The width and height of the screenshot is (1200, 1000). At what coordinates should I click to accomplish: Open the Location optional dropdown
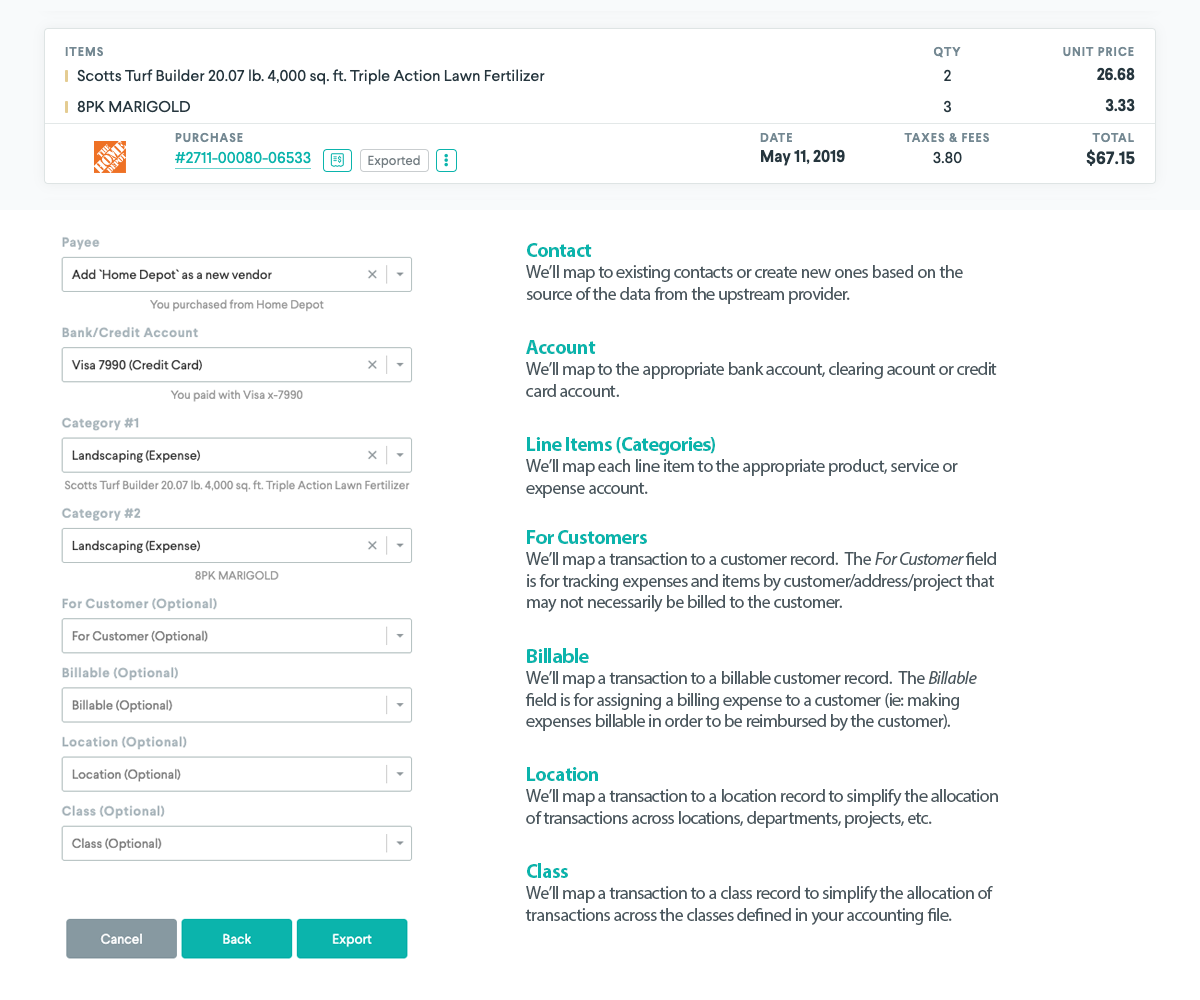tap(236, 774)
